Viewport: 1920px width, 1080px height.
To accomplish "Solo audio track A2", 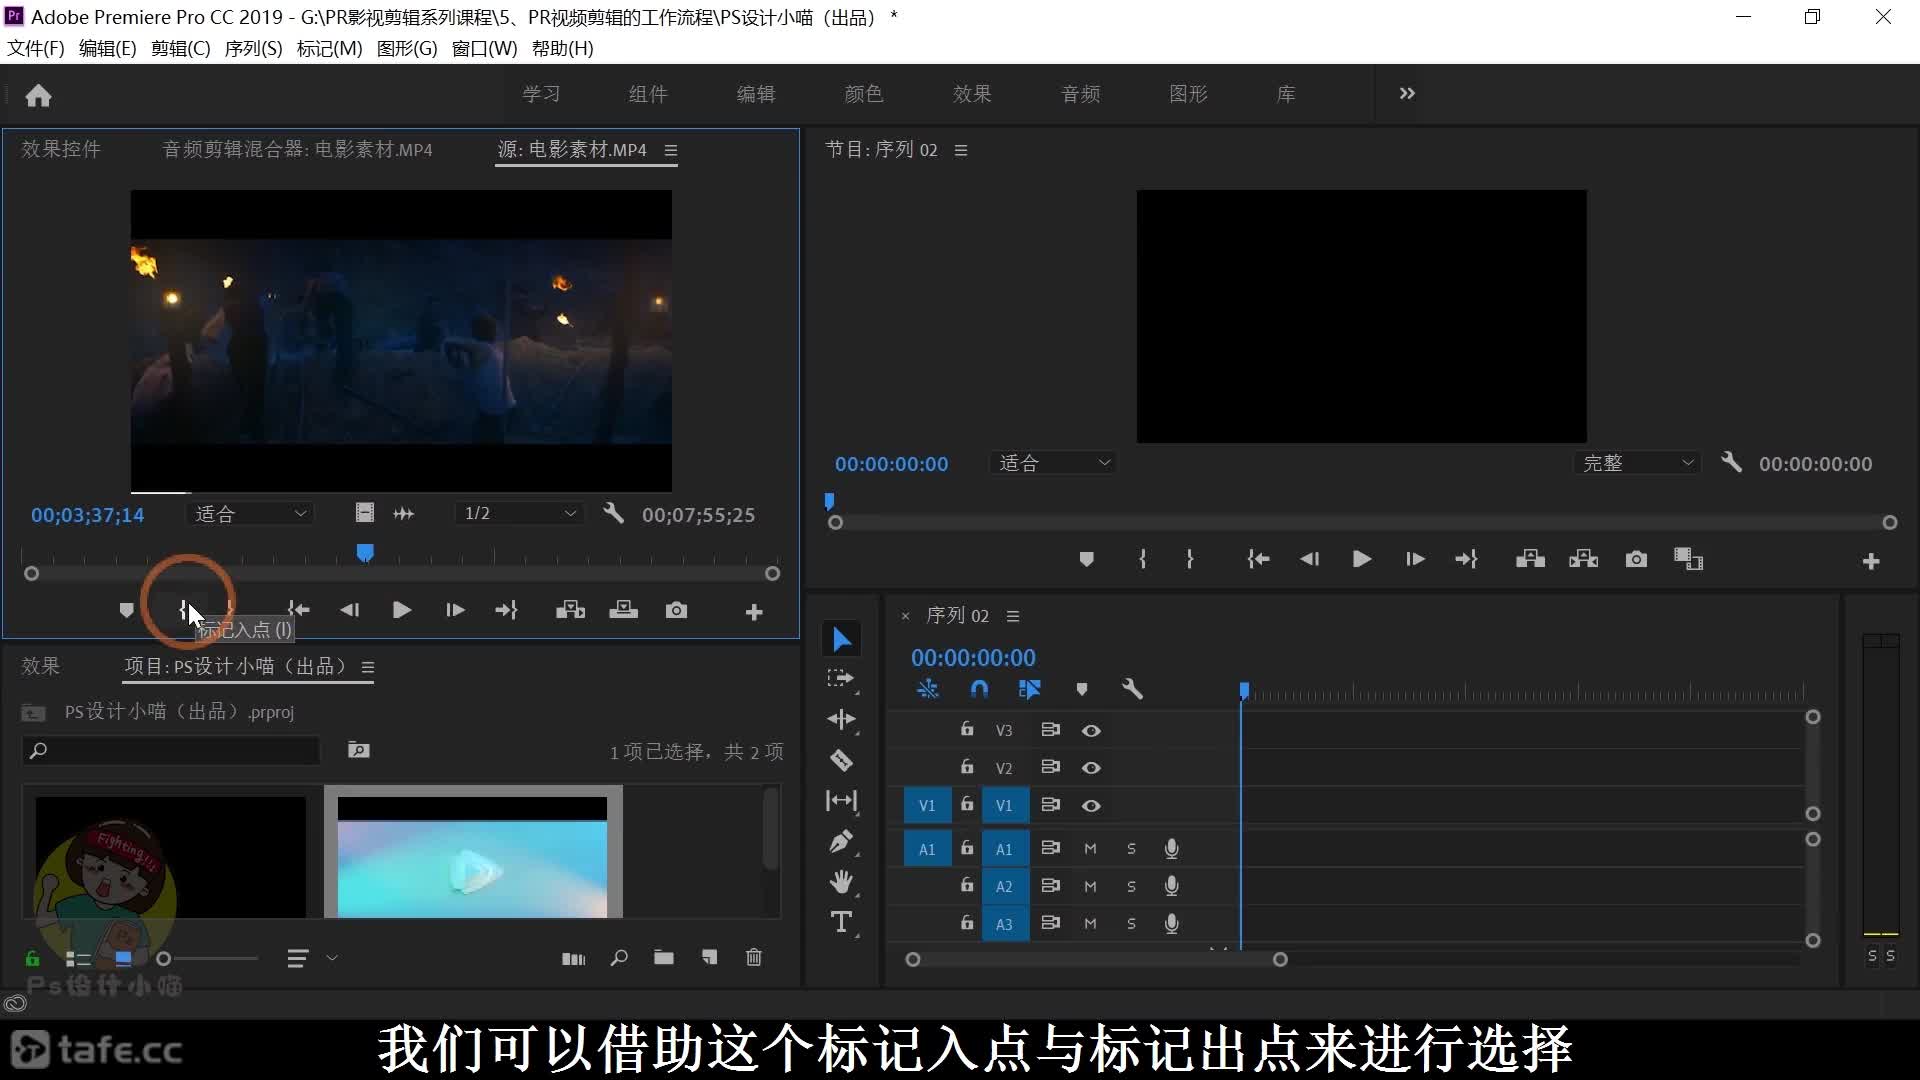I will [1131, 886].
